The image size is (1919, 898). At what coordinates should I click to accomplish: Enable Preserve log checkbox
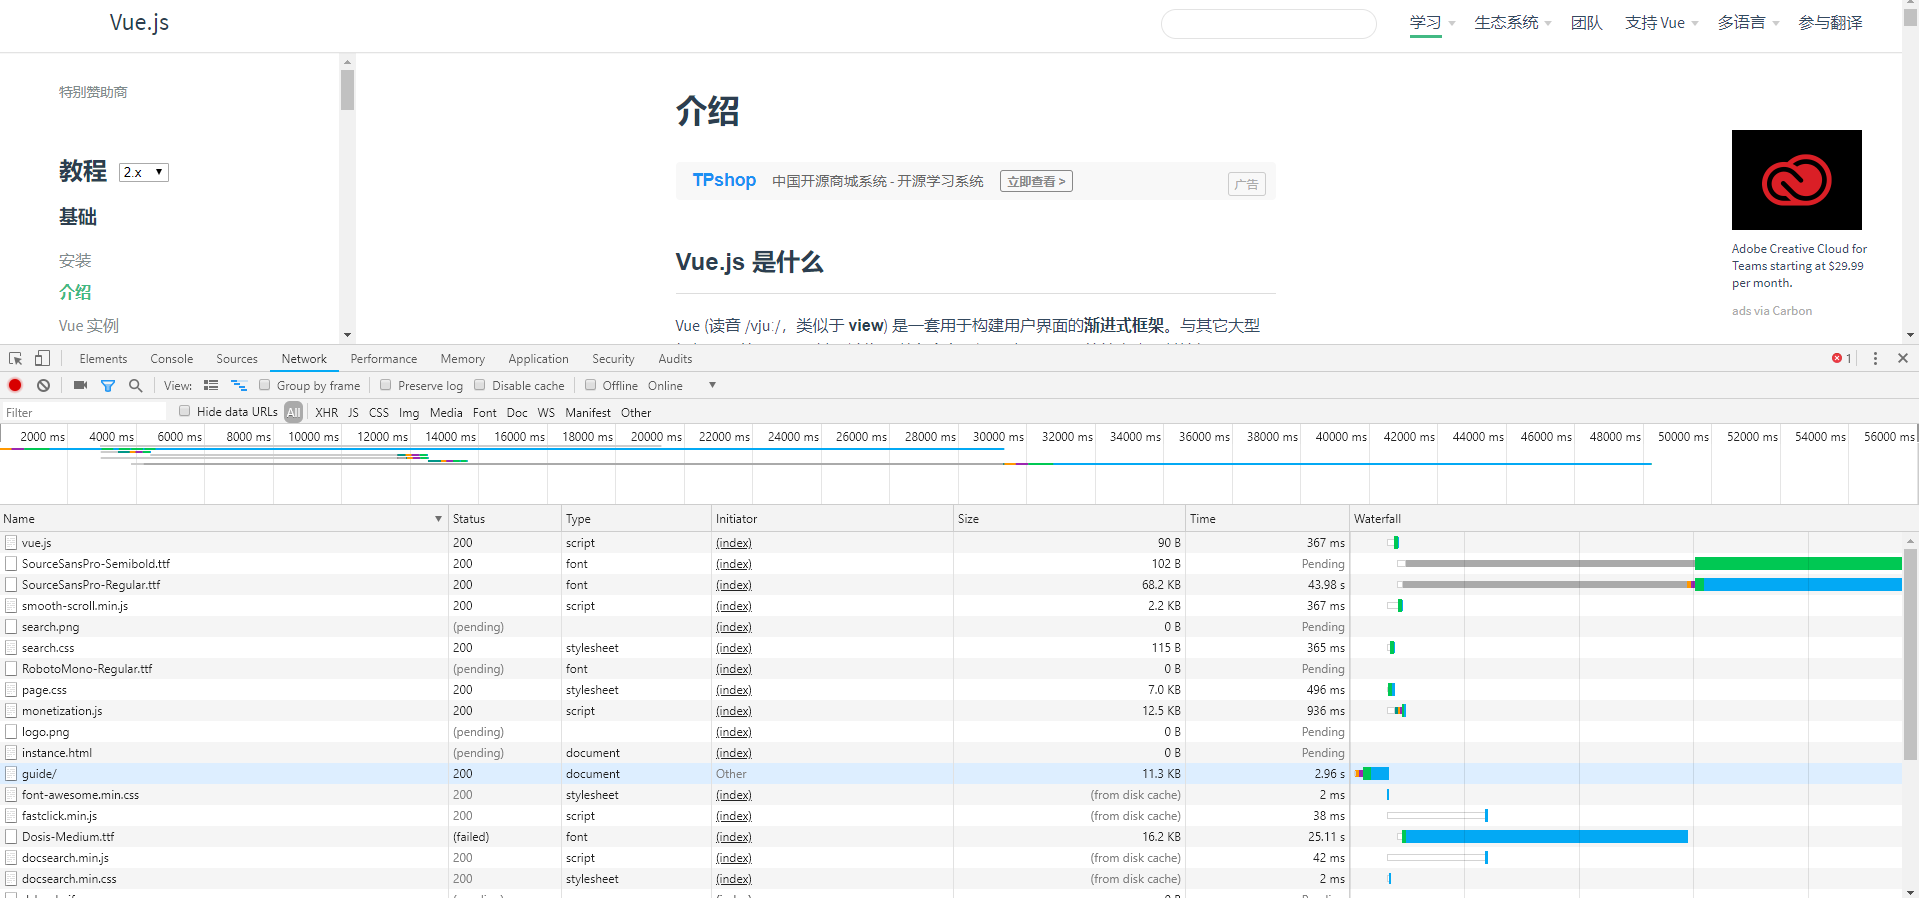pos(386,385)
